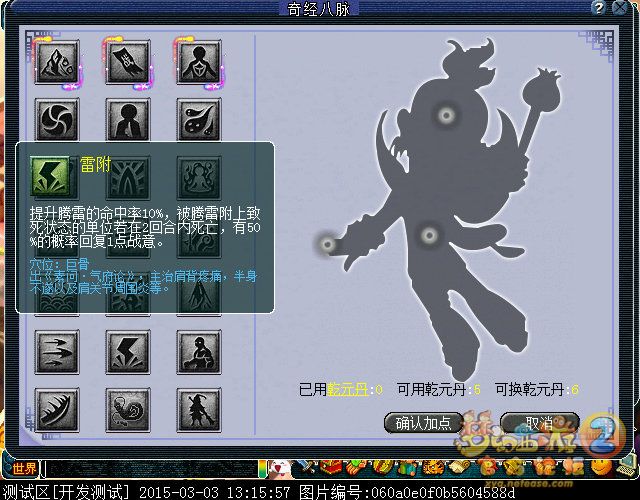The image size is (640, 500).
Task: Click the 可换乾元丹:6 text
Action: click(x=537, y=390)
